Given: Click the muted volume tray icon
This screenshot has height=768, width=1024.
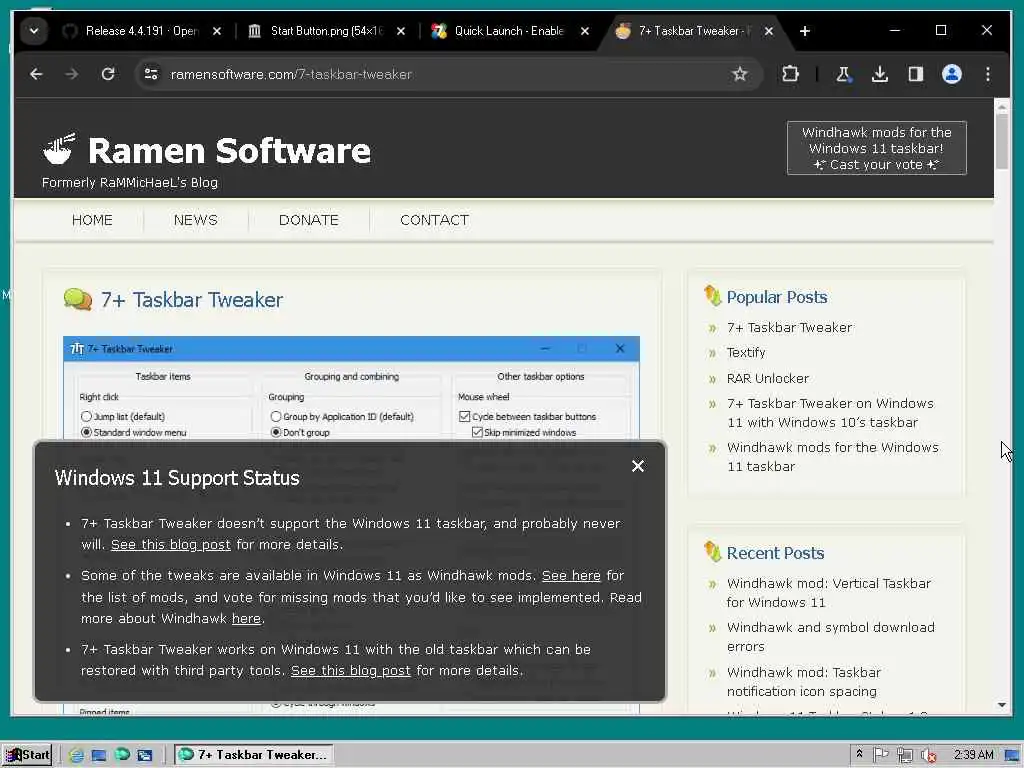Looking at the screenshot, I should 928,756.
